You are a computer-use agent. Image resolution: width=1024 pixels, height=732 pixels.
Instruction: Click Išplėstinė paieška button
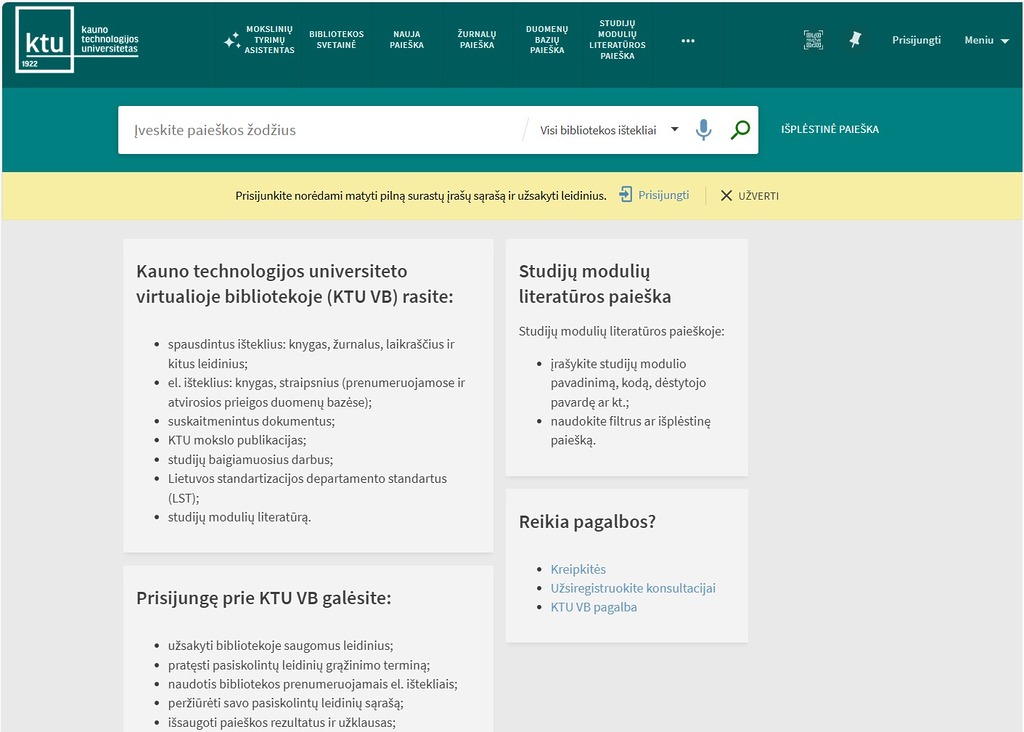(x=829, y=130)
